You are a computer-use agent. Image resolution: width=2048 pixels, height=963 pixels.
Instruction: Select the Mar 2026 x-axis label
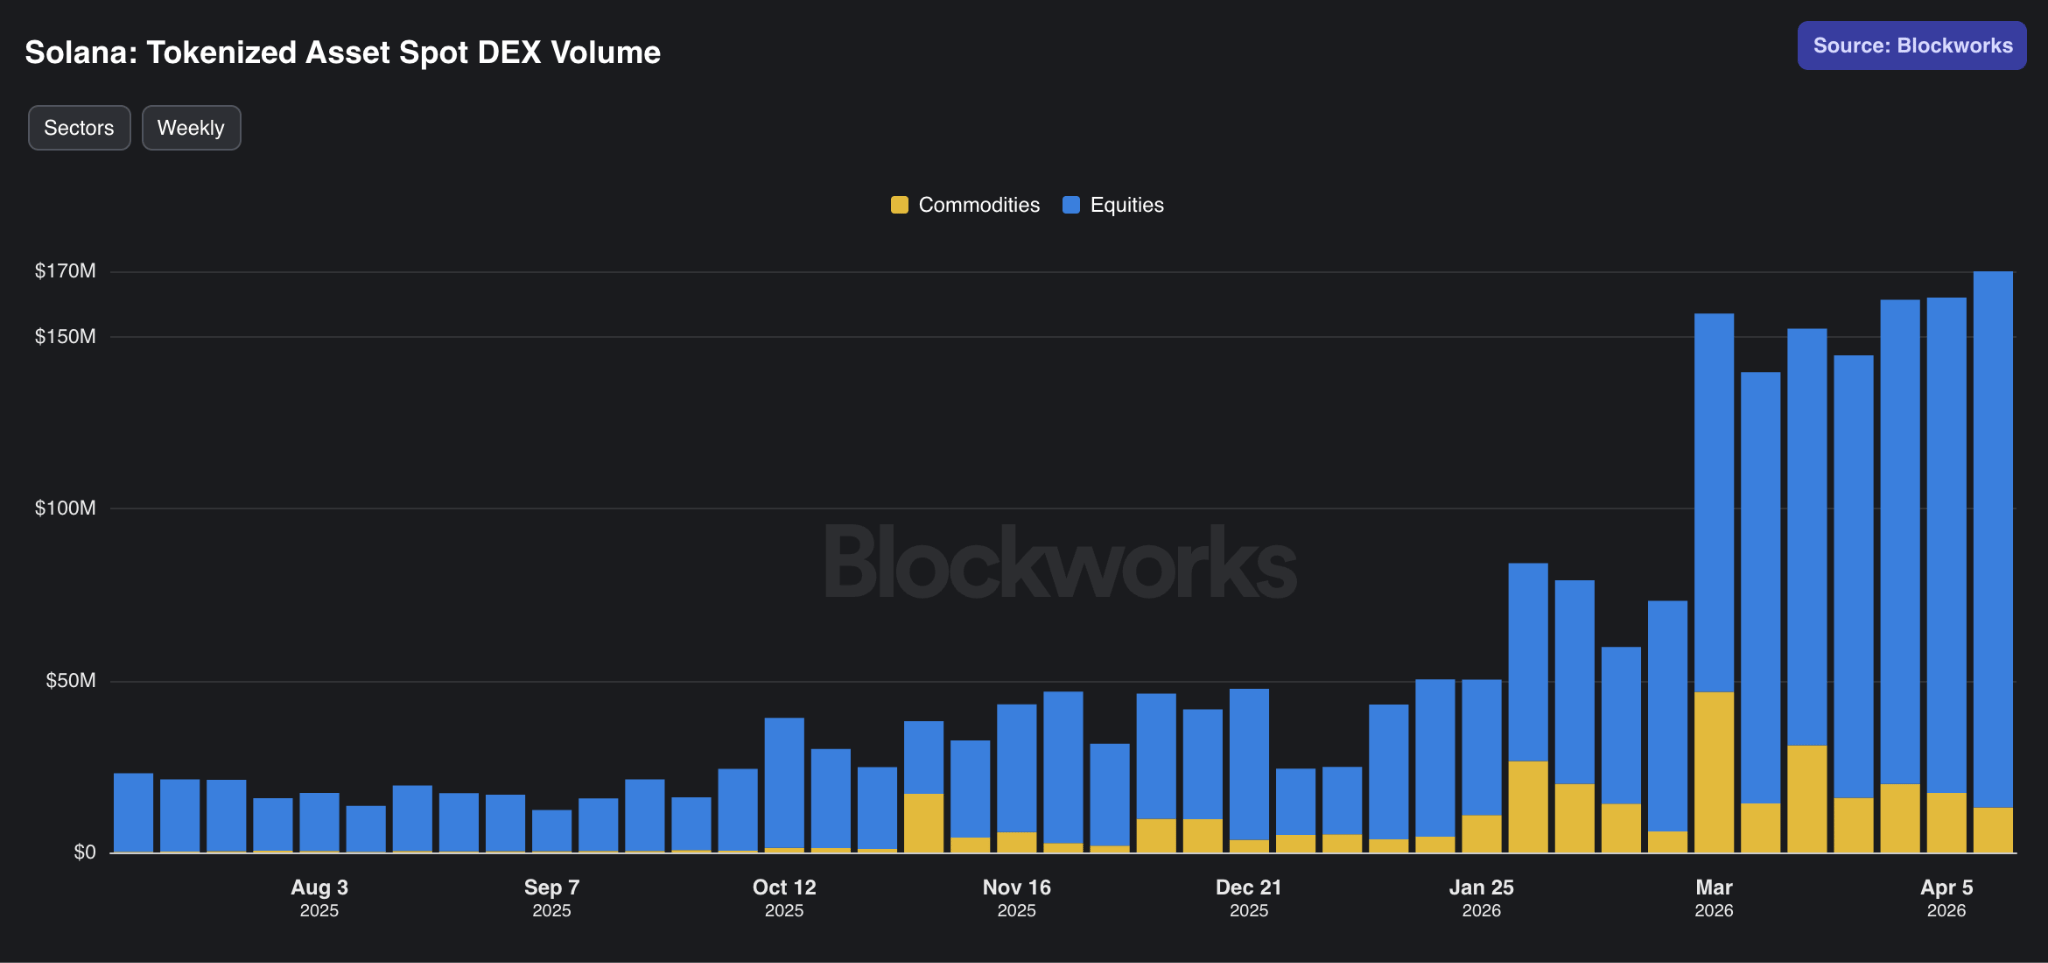(1714, 898)
